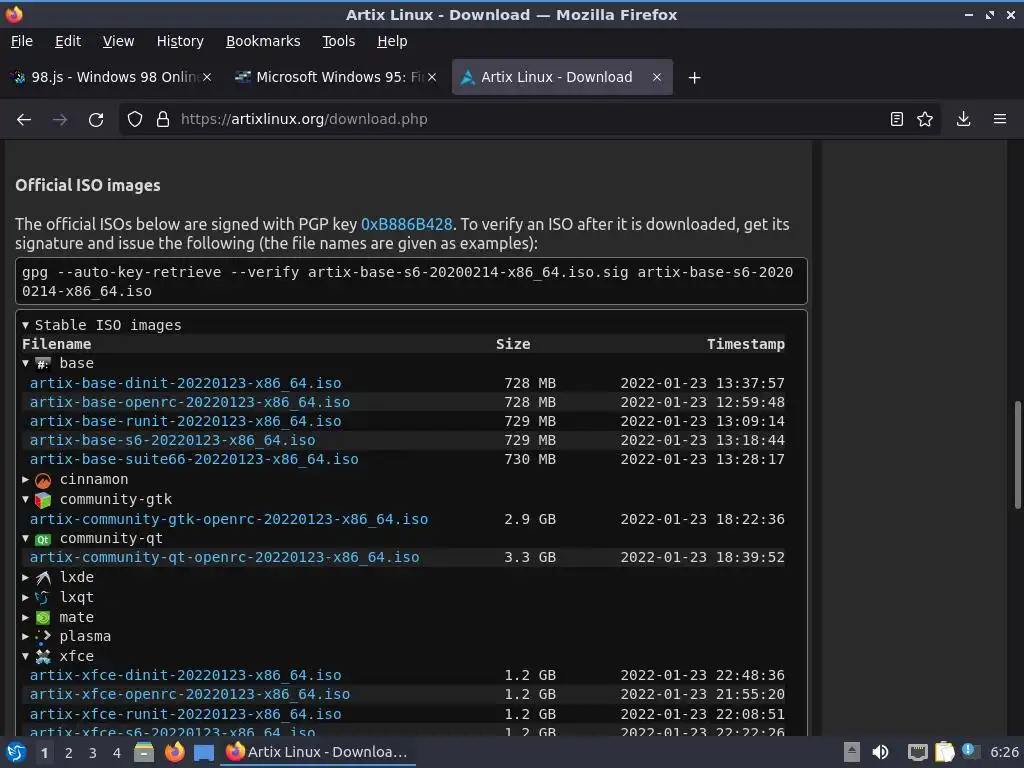This screenshot has height=768, width=1024.
Task: Click the cinnamon desktop icon
Action: click(x=43, y=481)
